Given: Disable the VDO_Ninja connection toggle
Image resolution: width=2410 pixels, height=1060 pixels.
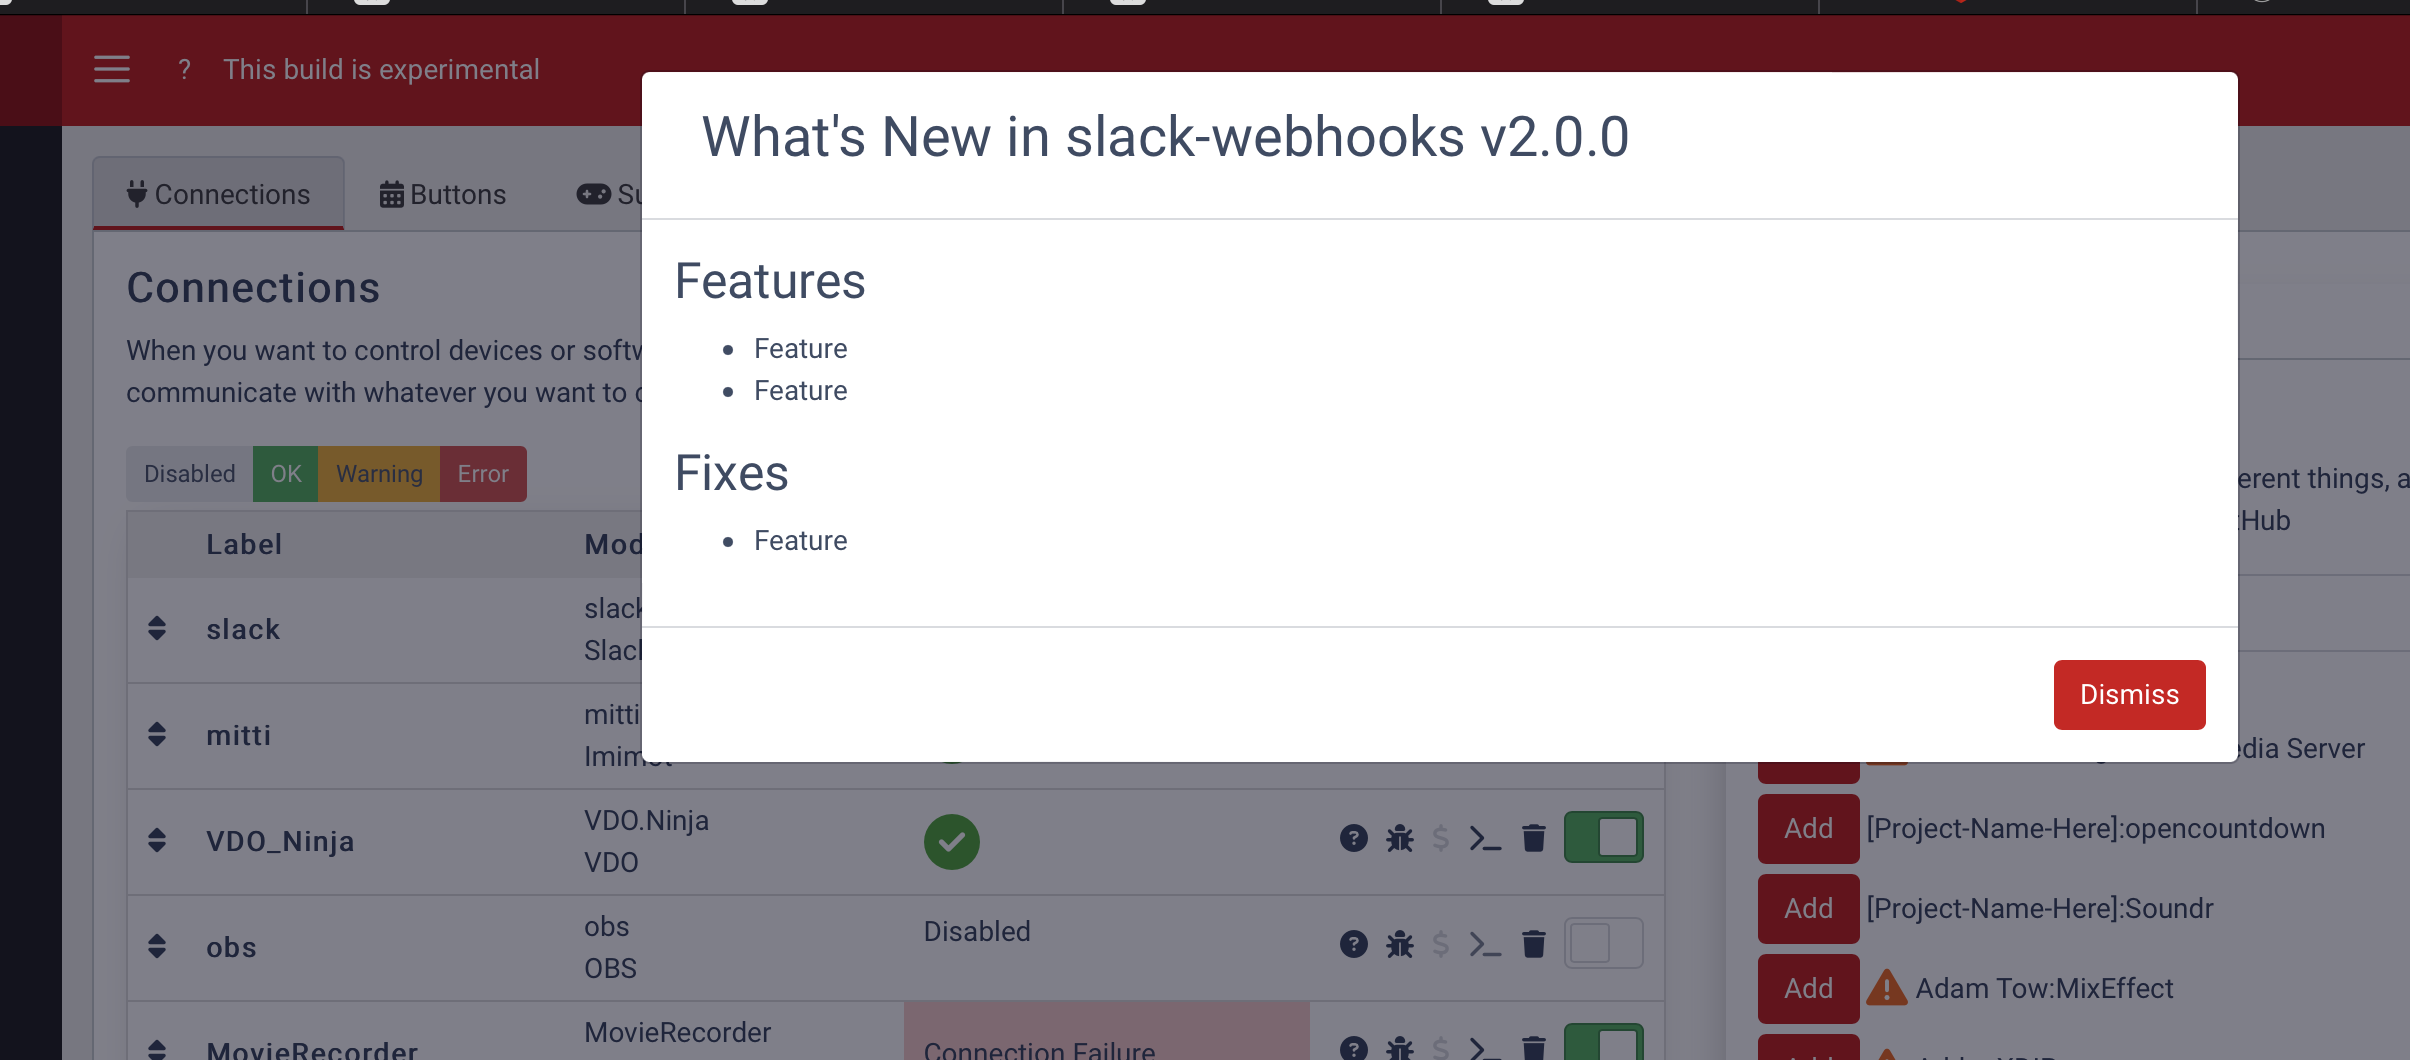Looking at the screenshot, I should click(x=1604, y=838).
